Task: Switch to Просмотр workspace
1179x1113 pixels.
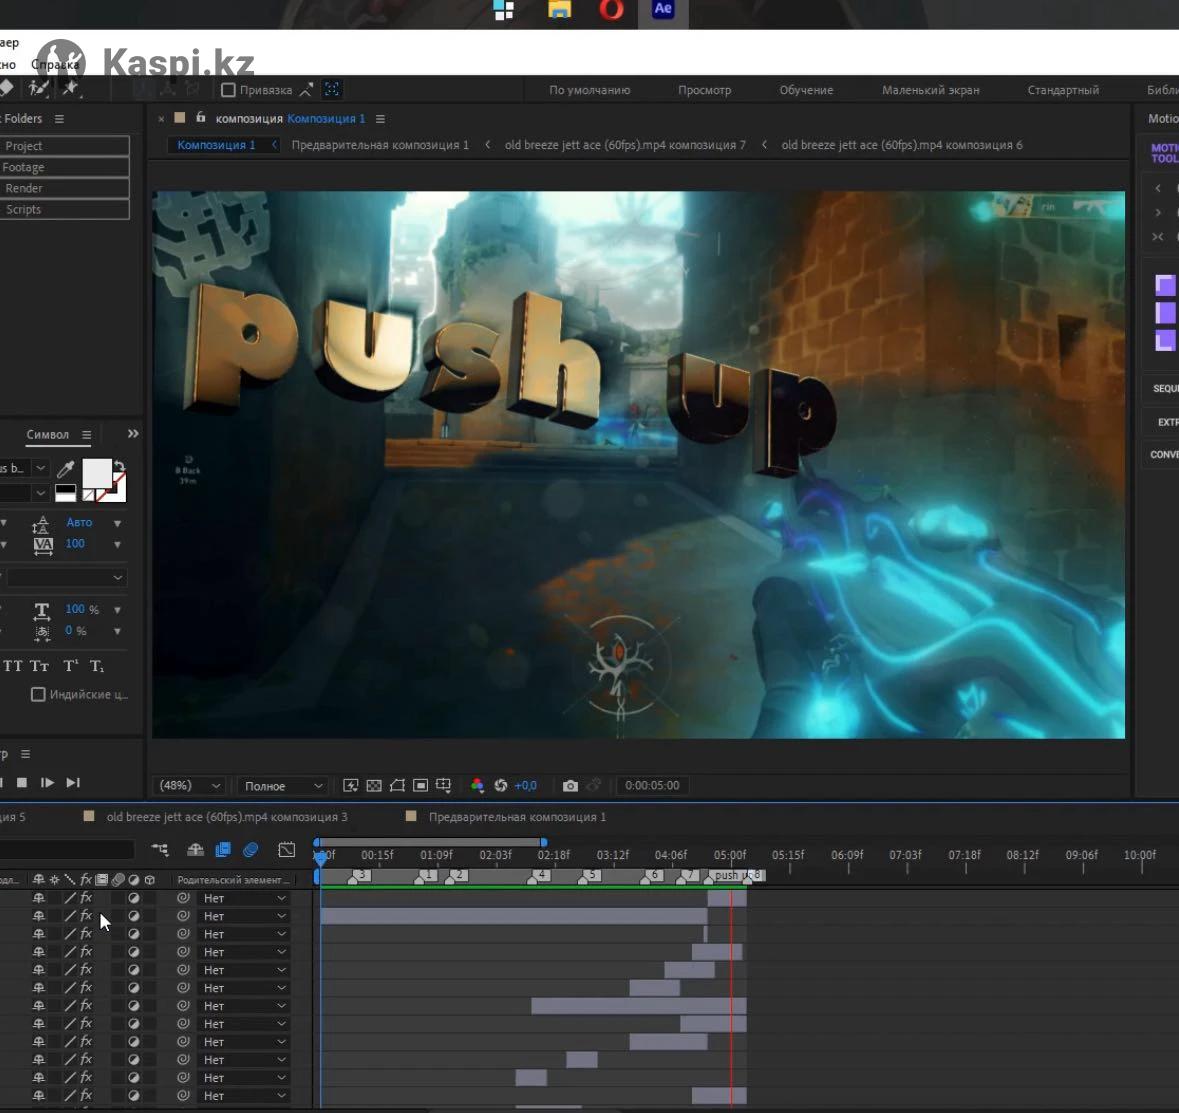Action: [705, 90]
